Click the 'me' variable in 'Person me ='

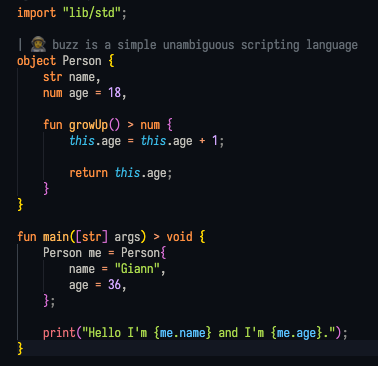95,253
